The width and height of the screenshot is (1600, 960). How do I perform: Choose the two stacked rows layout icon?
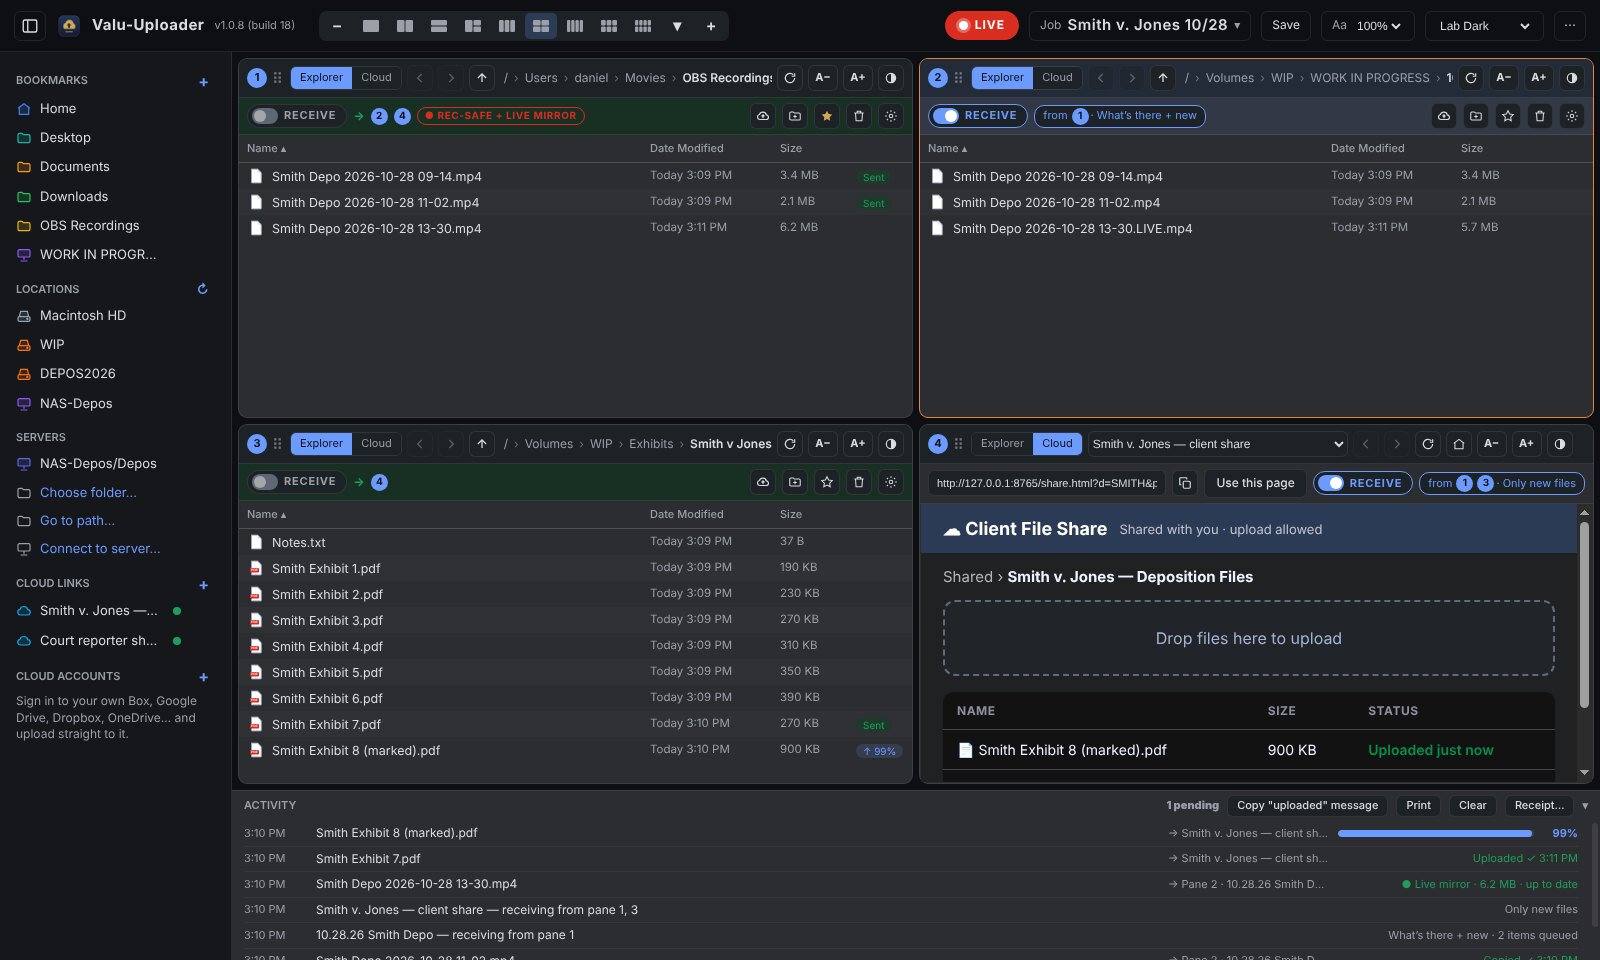click(x=439, y=26)
